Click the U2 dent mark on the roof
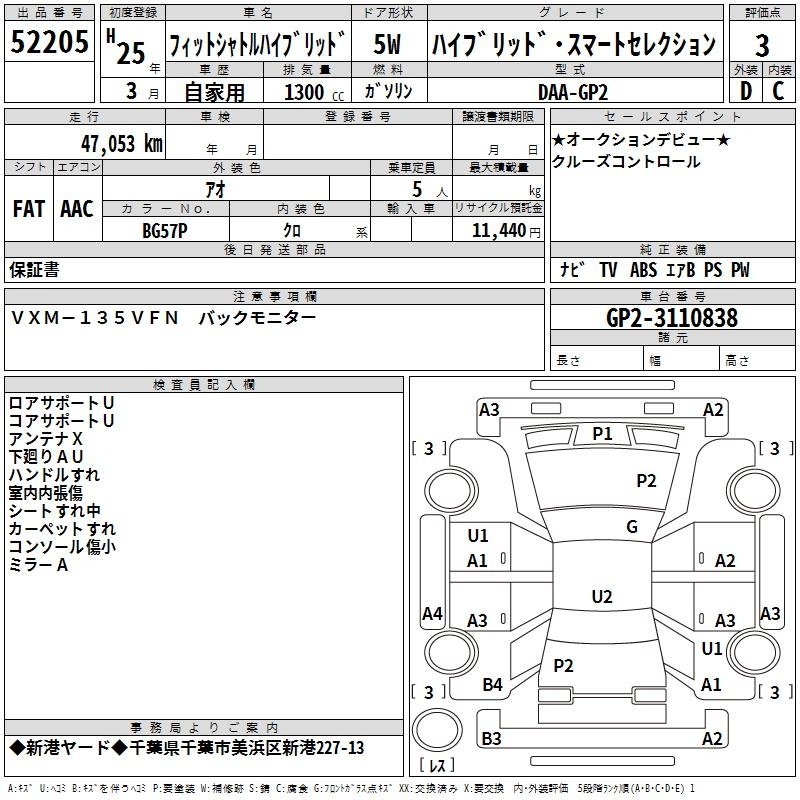 (x=601, y=597)
